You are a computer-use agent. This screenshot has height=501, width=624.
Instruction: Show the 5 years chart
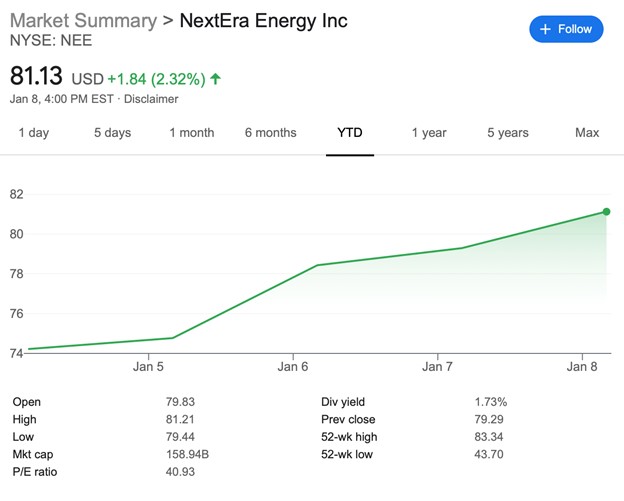click(x=508, y=133)
